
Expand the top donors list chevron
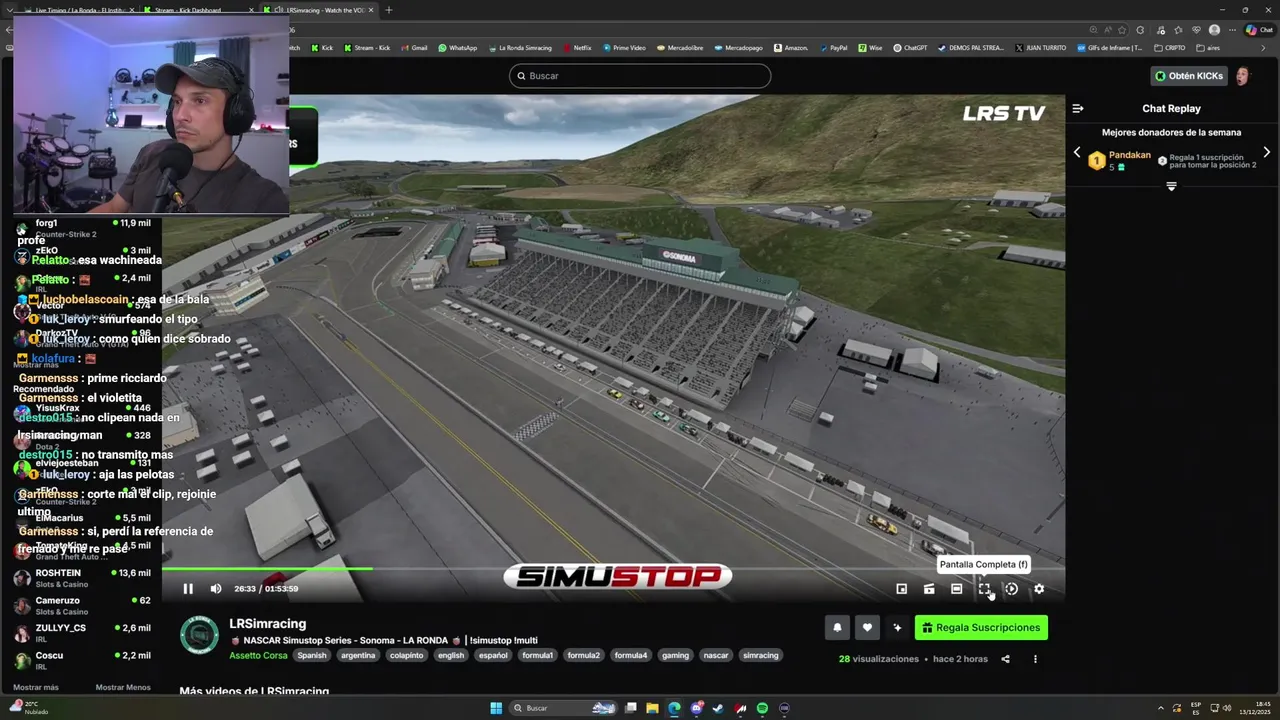pos(1171,186)
